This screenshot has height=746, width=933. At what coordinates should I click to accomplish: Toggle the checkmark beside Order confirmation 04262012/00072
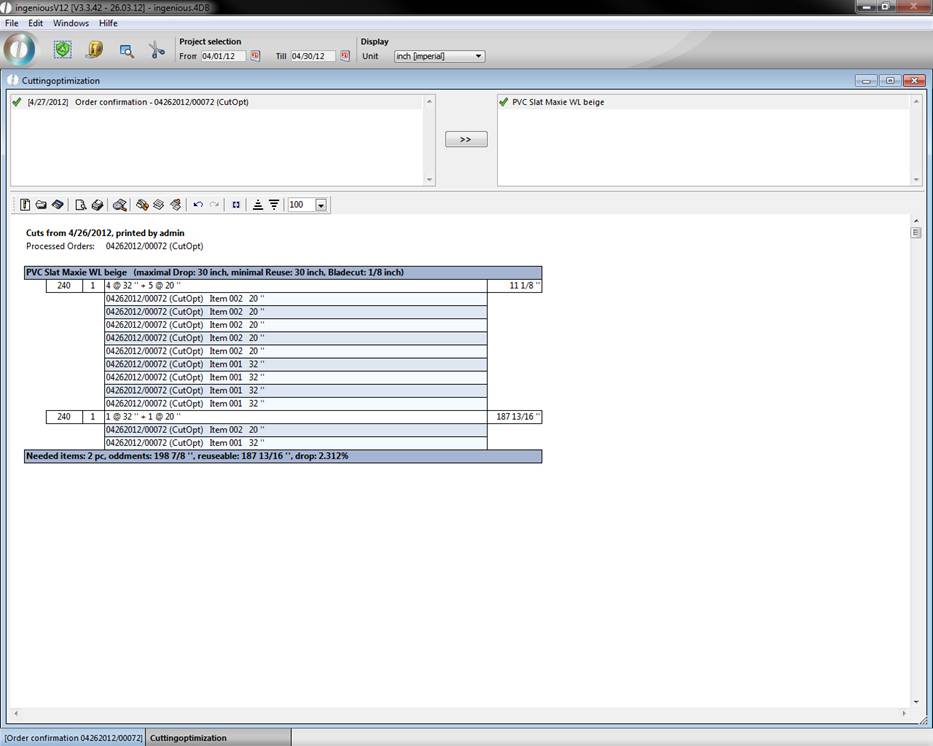point(17,102)
